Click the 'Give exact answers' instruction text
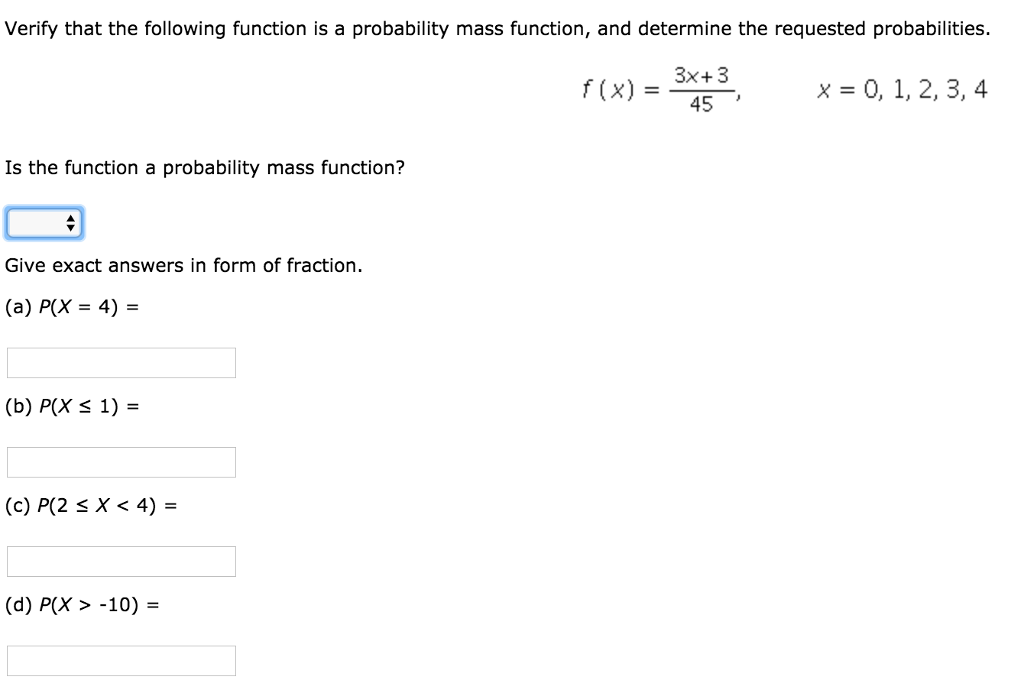The height and width of the screenshot is (680, 1024). pyautogui.click(x=183, y=265)
